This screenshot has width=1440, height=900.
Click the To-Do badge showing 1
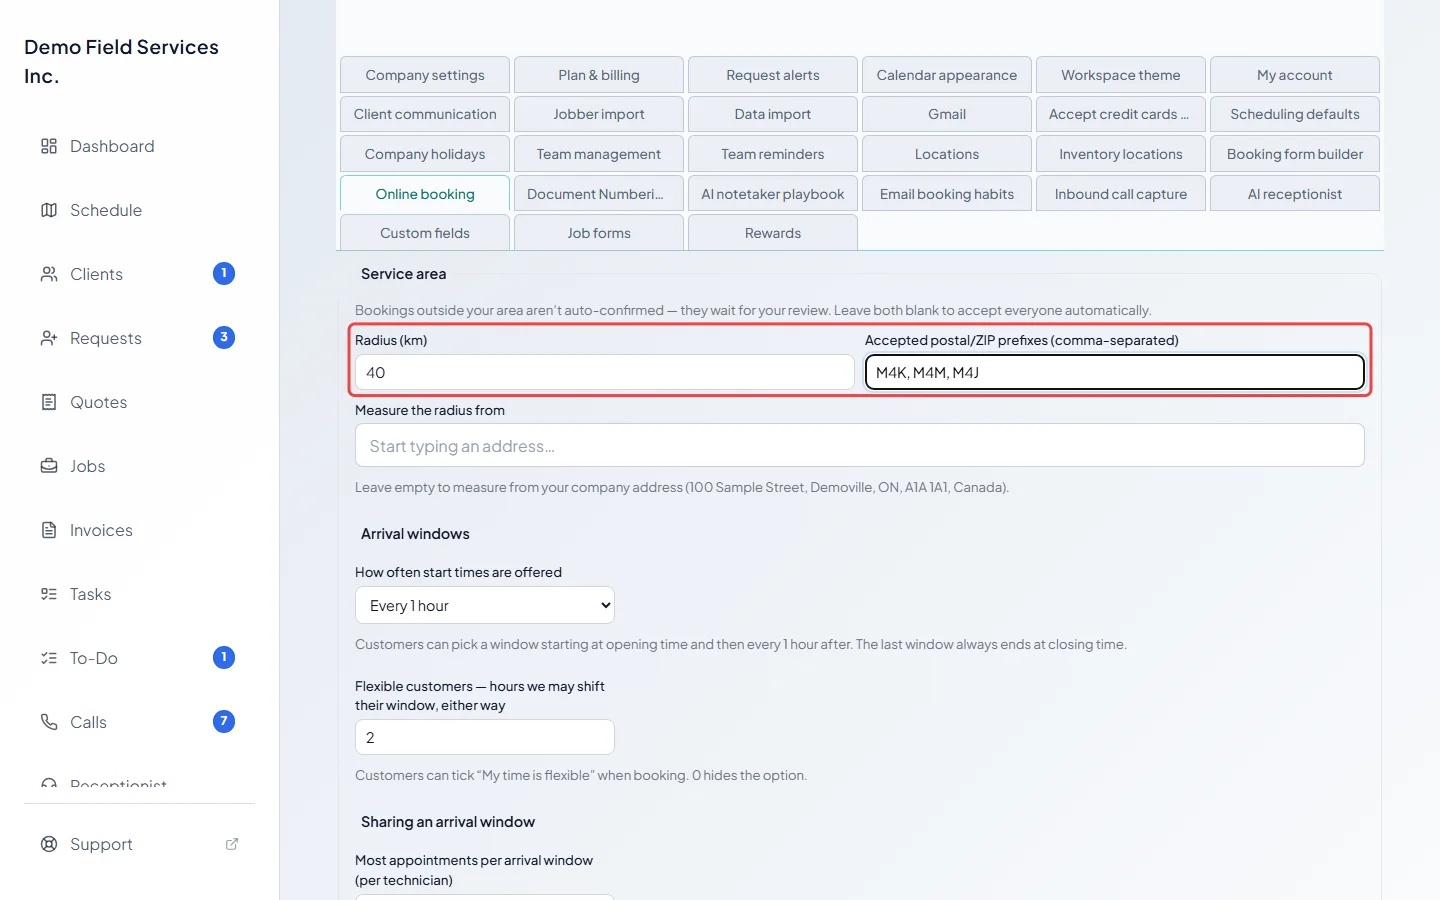pyautogui.click(x=224, y=657)
